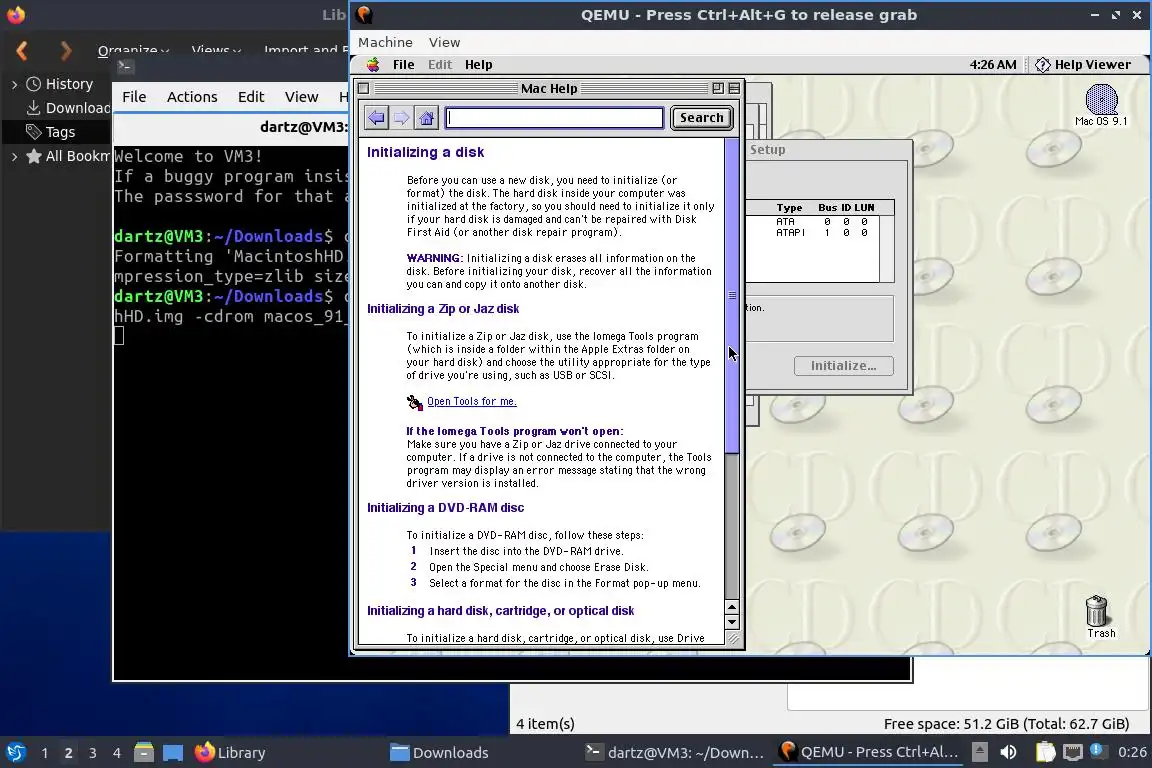Switch to workspace 3

click(x=93, y=753)
